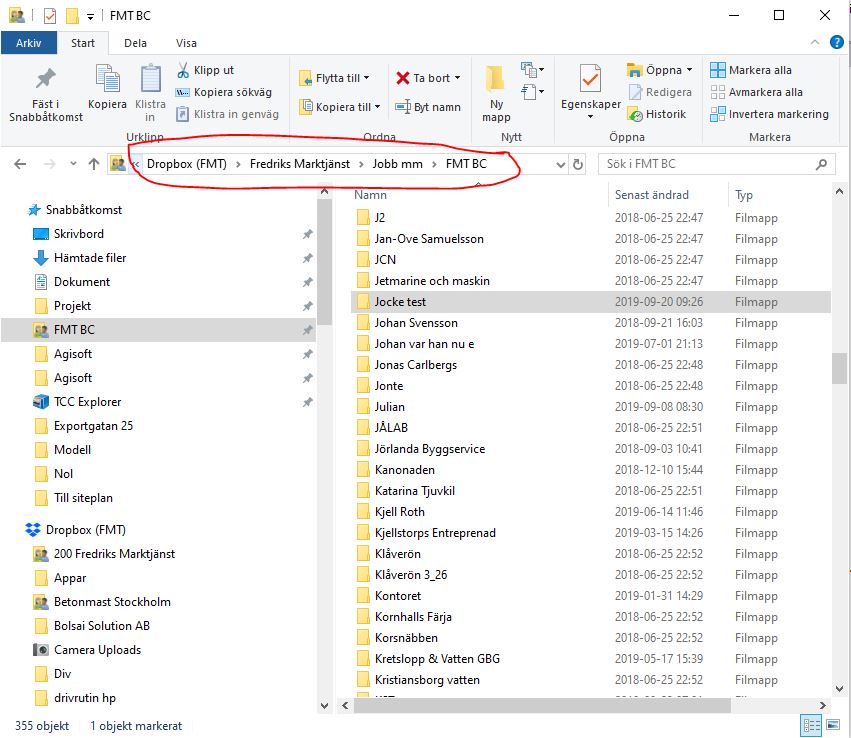Click Fredriks Marktjänst in address path
The image size is (851, 738).
click(300, 164)
